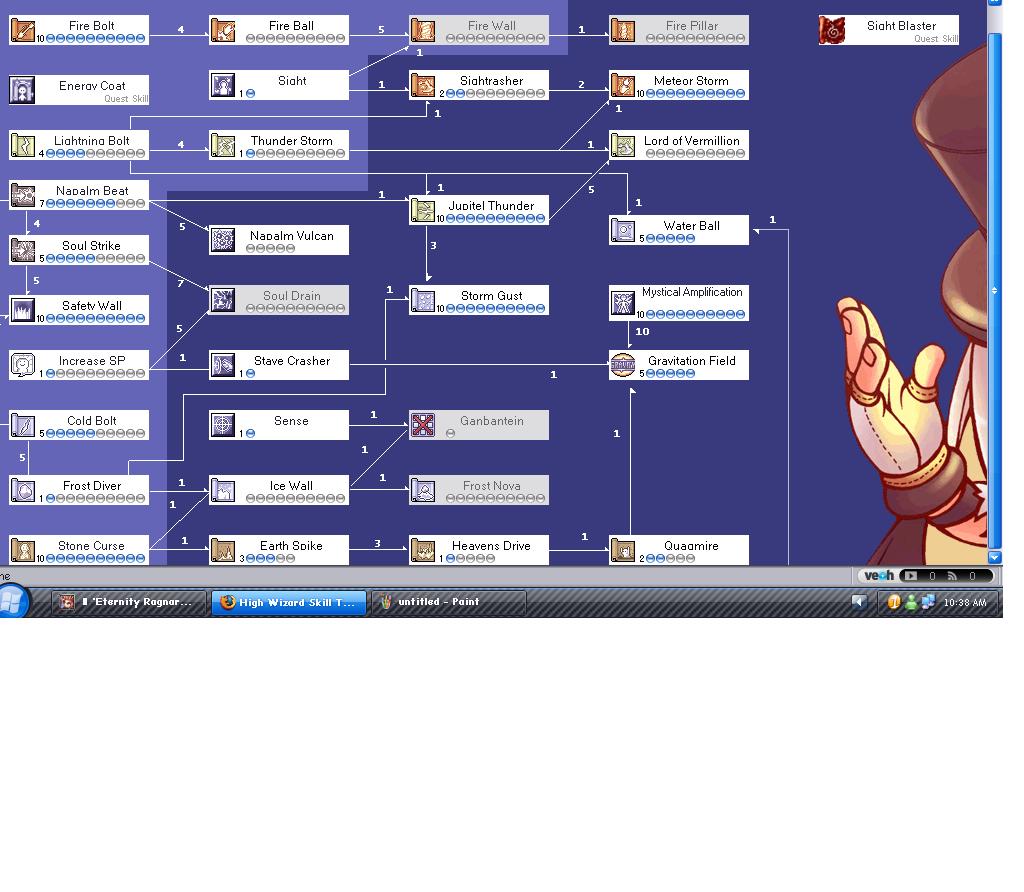Click the Sight skill level dot
1024x892 pixels.
(x=250, y=93)
